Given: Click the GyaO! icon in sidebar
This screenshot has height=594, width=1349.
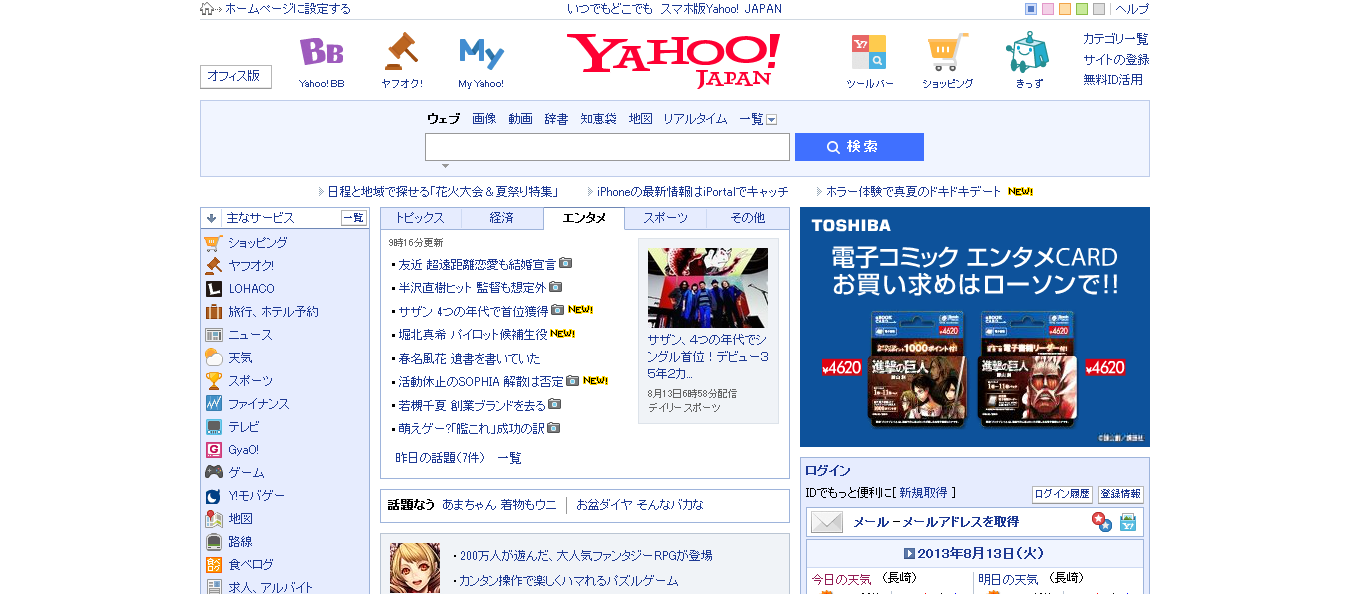Looking at the screenshot, I should [x=213, y=450].
